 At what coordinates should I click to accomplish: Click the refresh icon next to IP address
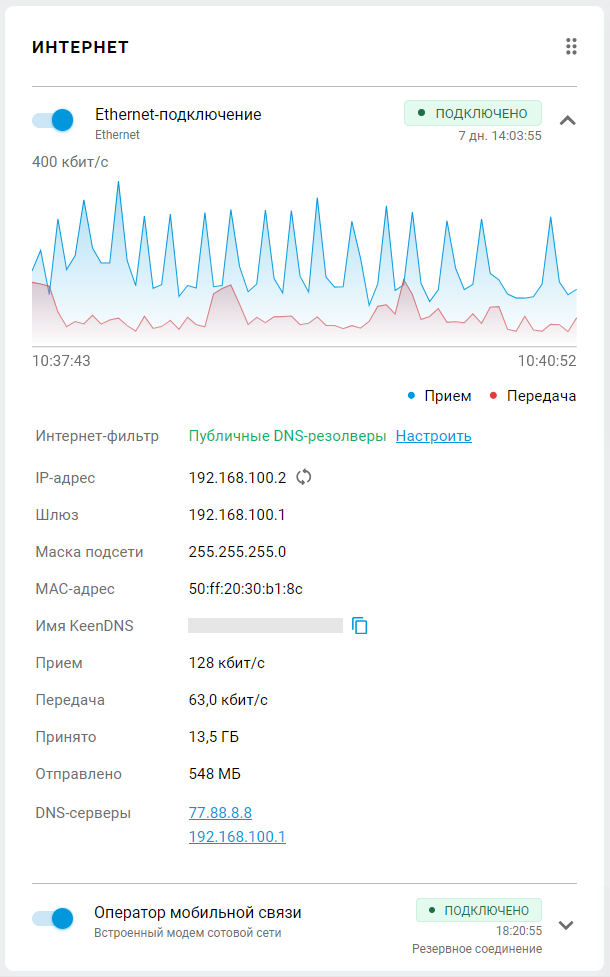coord(304,477)
